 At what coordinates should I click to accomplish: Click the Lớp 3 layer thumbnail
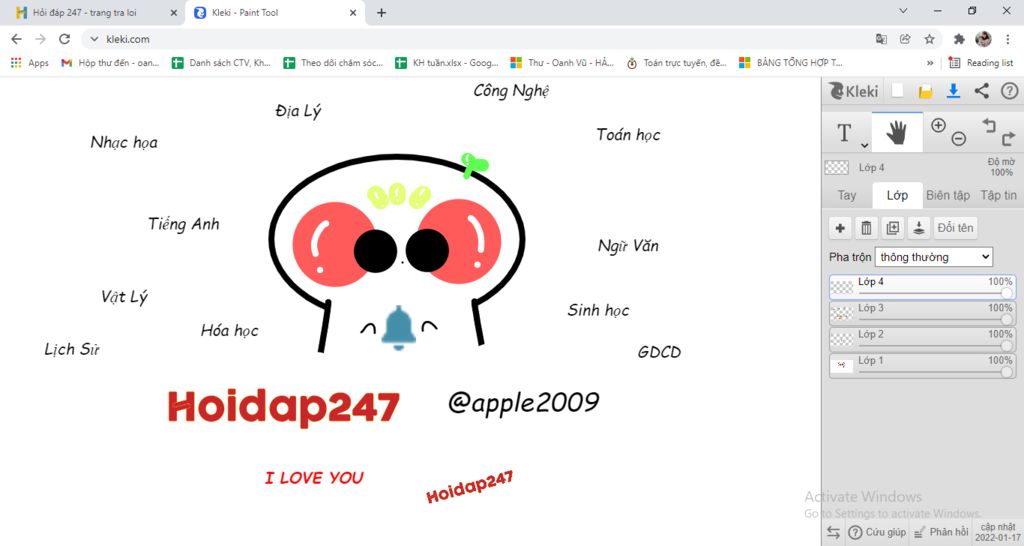(x=842, y=313)
